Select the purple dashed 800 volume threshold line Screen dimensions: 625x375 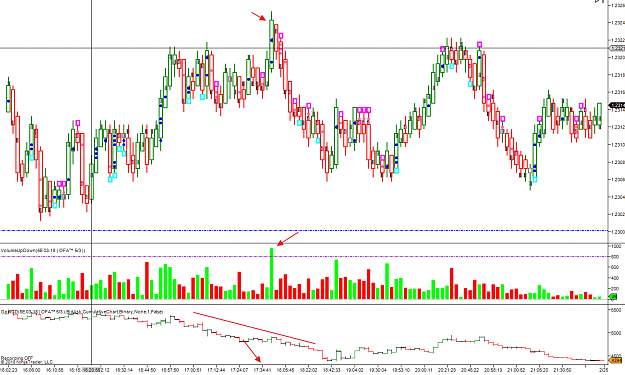304,257
